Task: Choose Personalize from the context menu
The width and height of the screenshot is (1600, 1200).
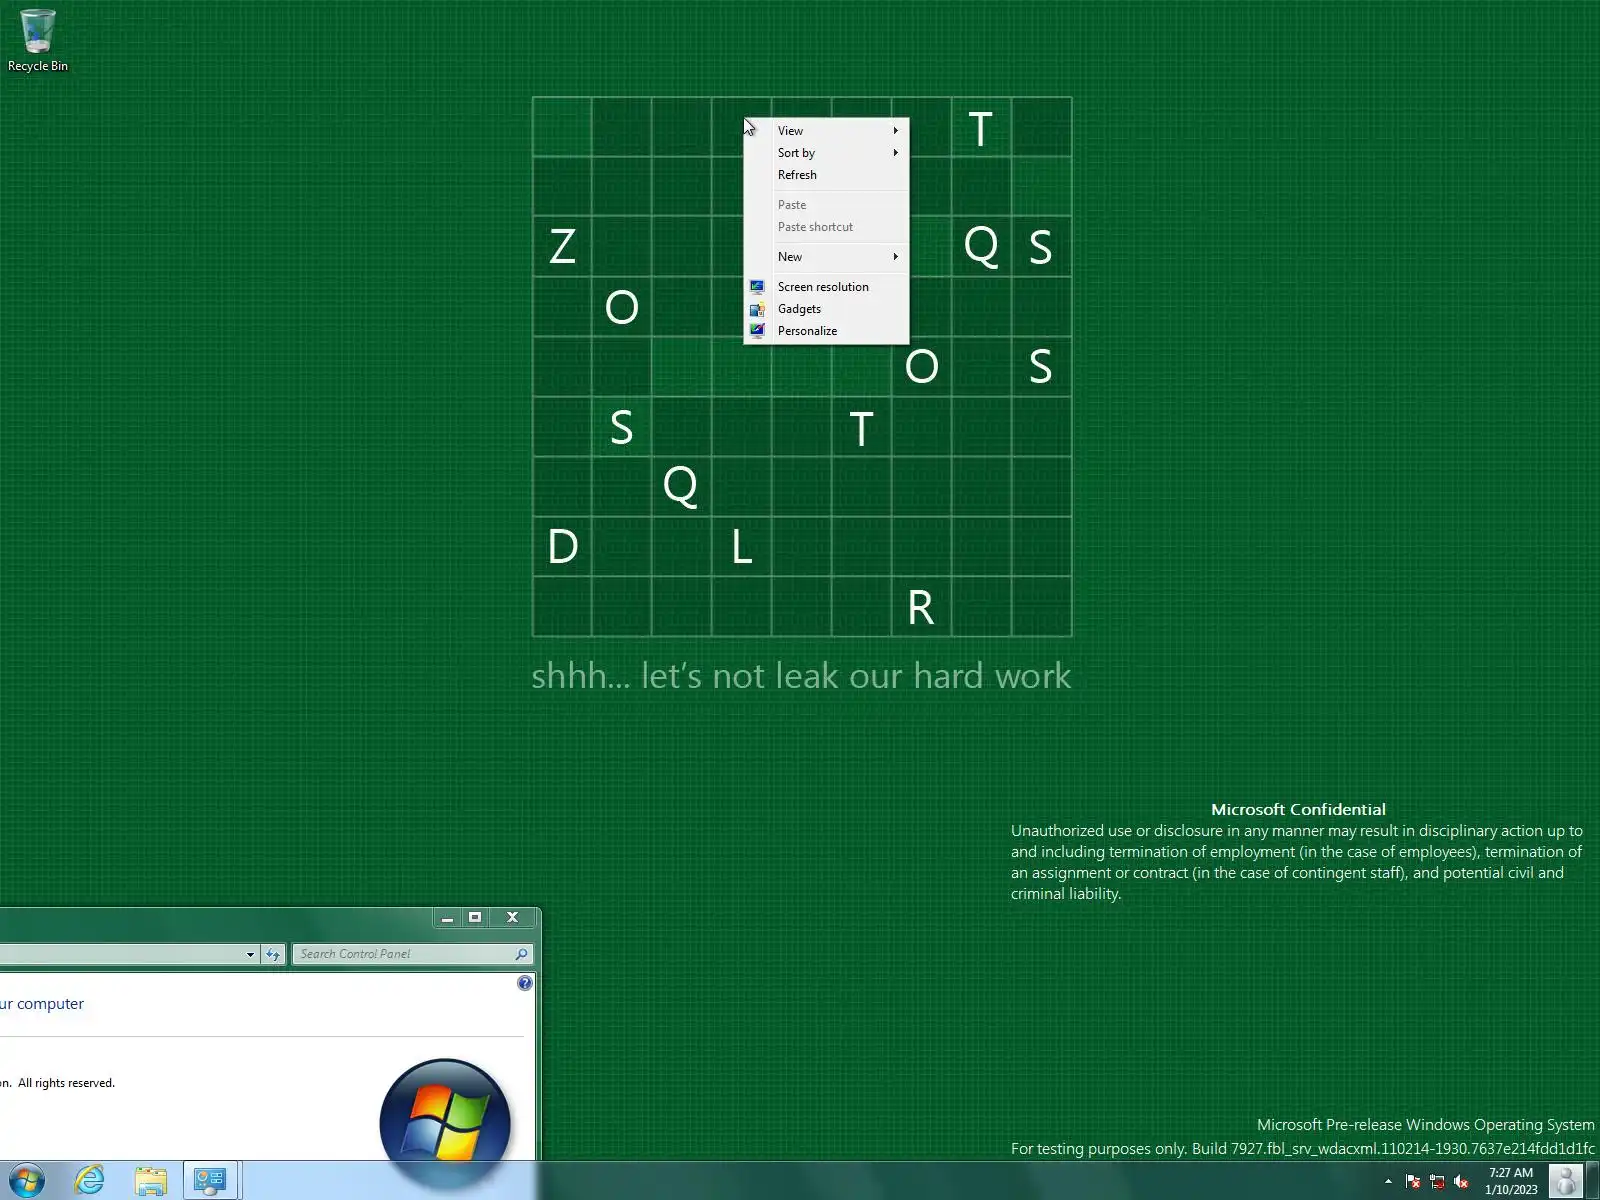Action: click(x=826, y=331)
